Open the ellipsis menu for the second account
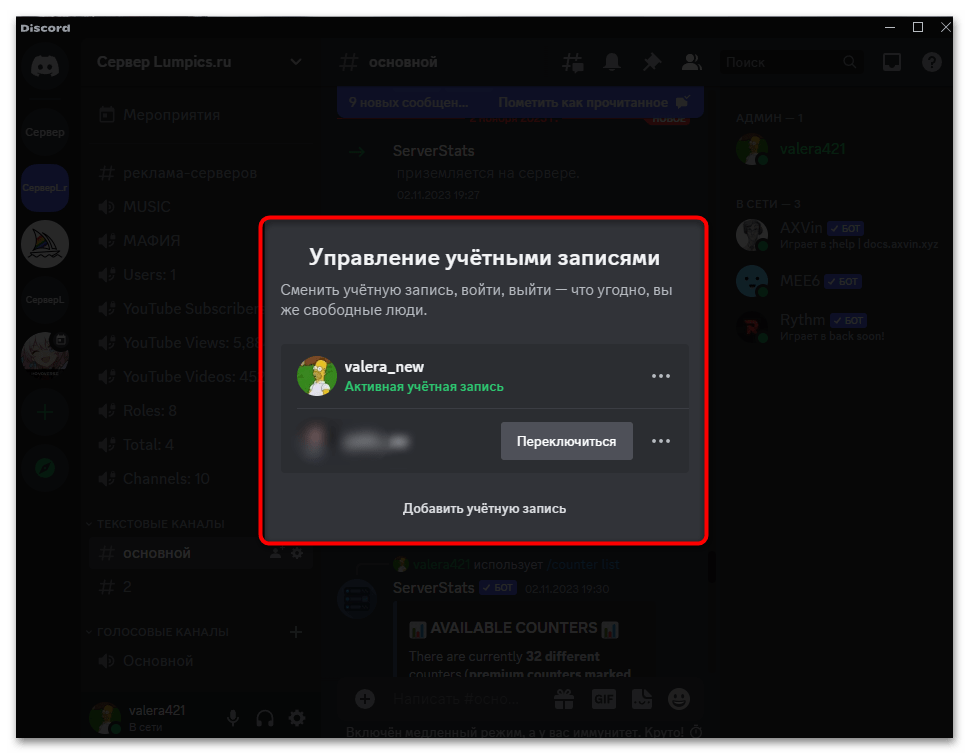The height and width of the screenshot is (754, 969). pyautogui.click(x=660, y=440)
